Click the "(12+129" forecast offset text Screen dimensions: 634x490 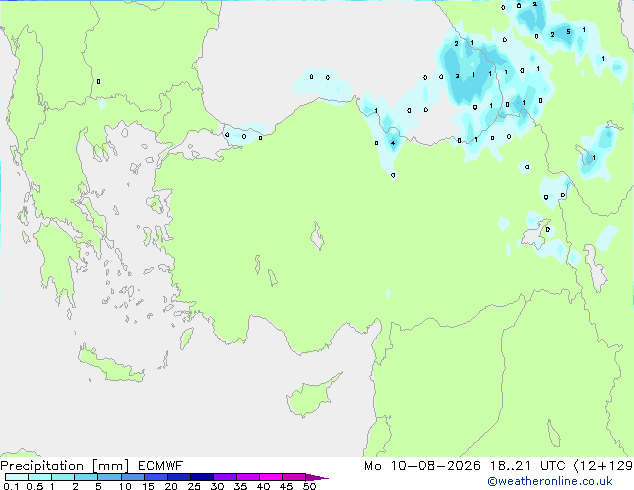603,466
